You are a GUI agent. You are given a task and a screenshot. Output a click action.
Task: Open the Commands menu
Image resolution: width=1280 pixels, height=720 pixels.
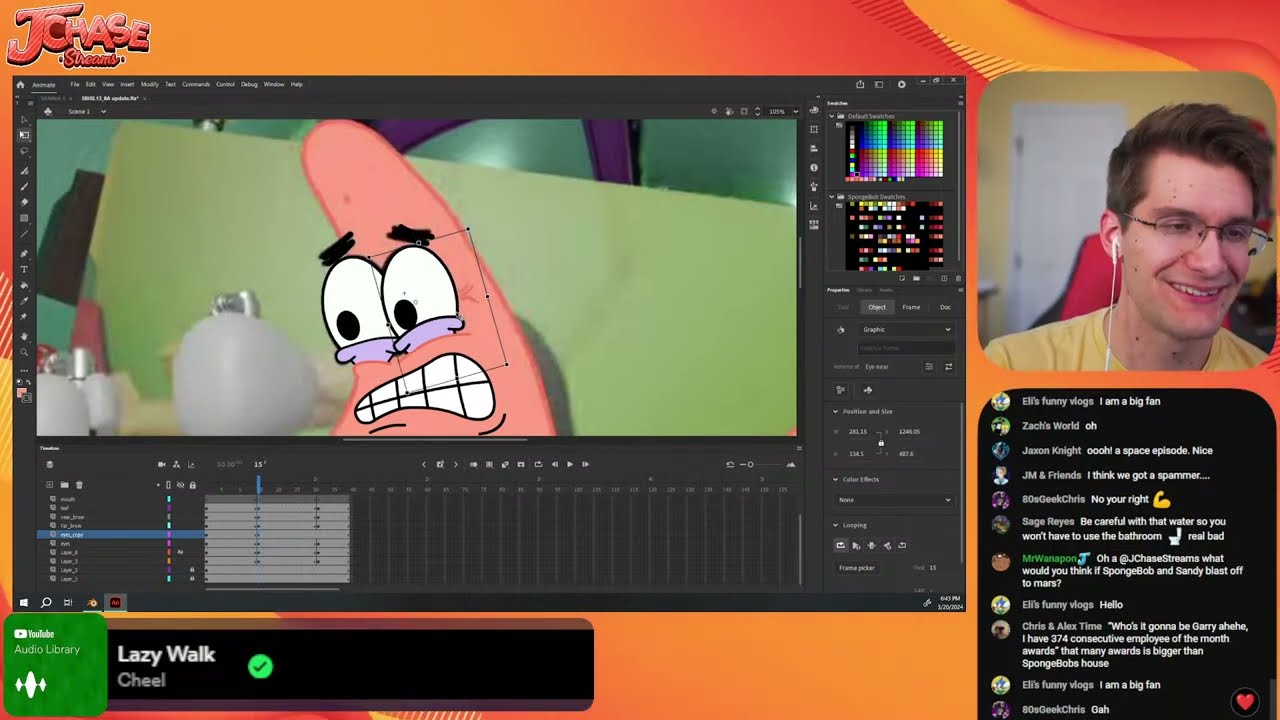[x=196, y=84]
